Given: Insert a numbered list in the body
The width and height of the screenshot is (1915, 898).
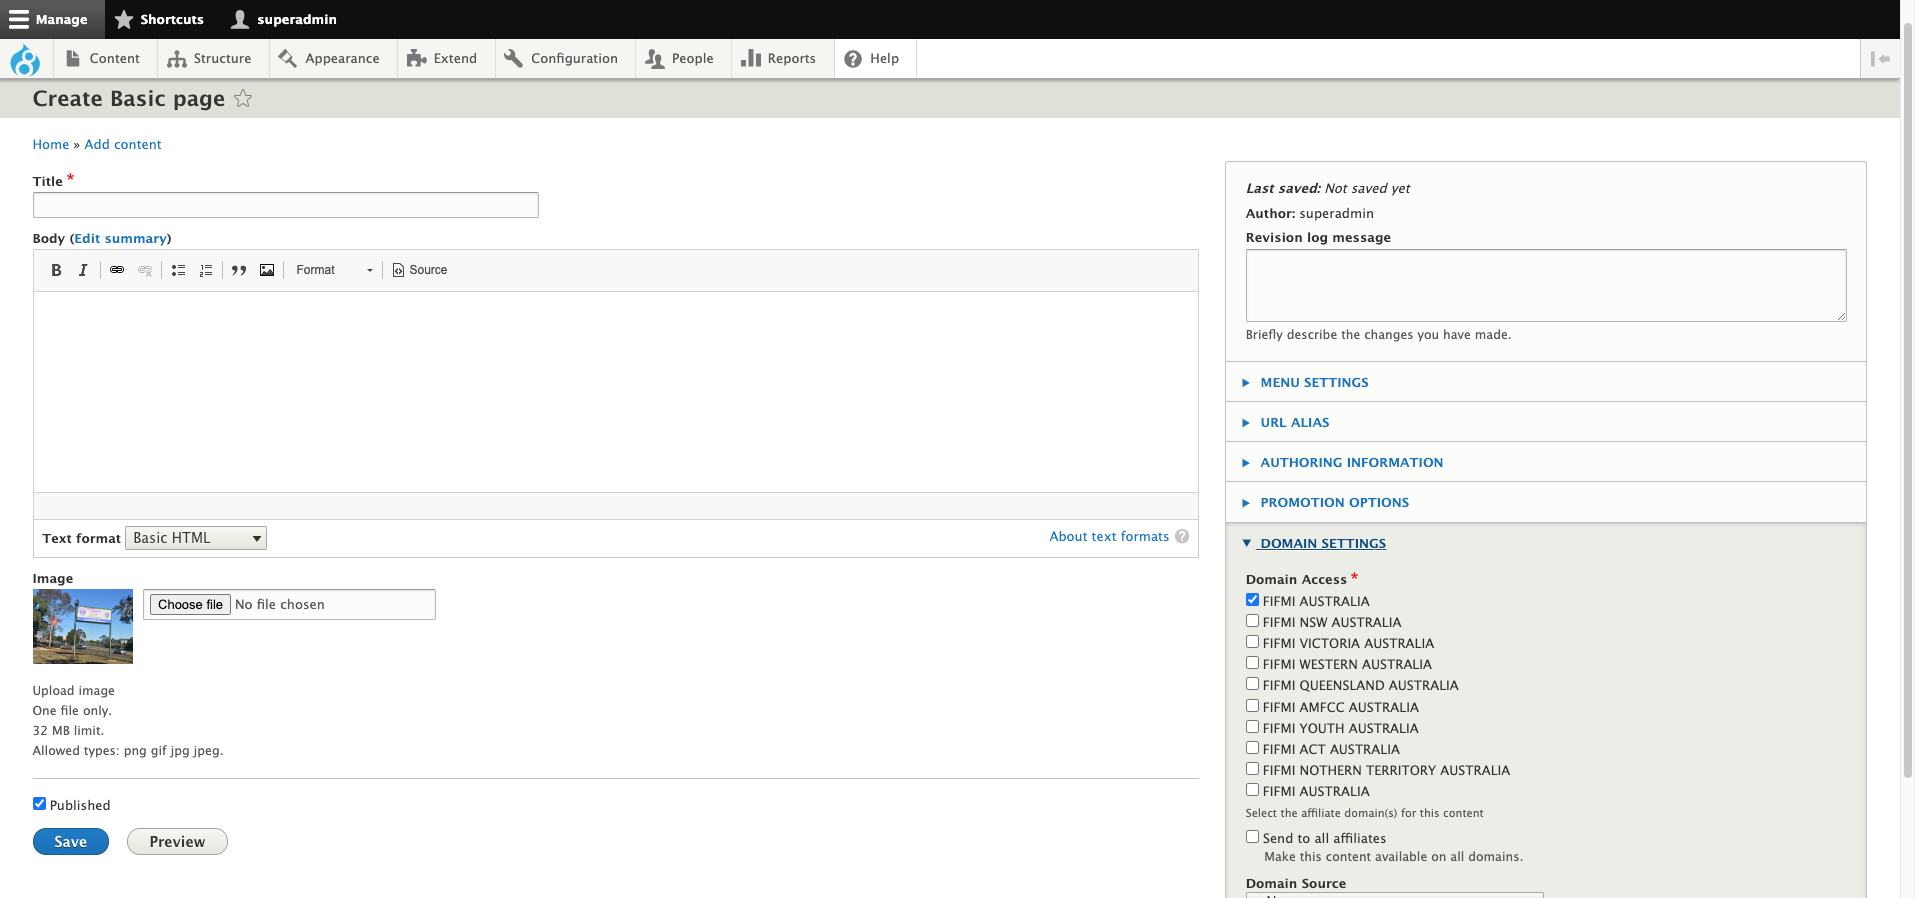Looking at the screenshot, I should pyautogui.click(x=206, y=270).
